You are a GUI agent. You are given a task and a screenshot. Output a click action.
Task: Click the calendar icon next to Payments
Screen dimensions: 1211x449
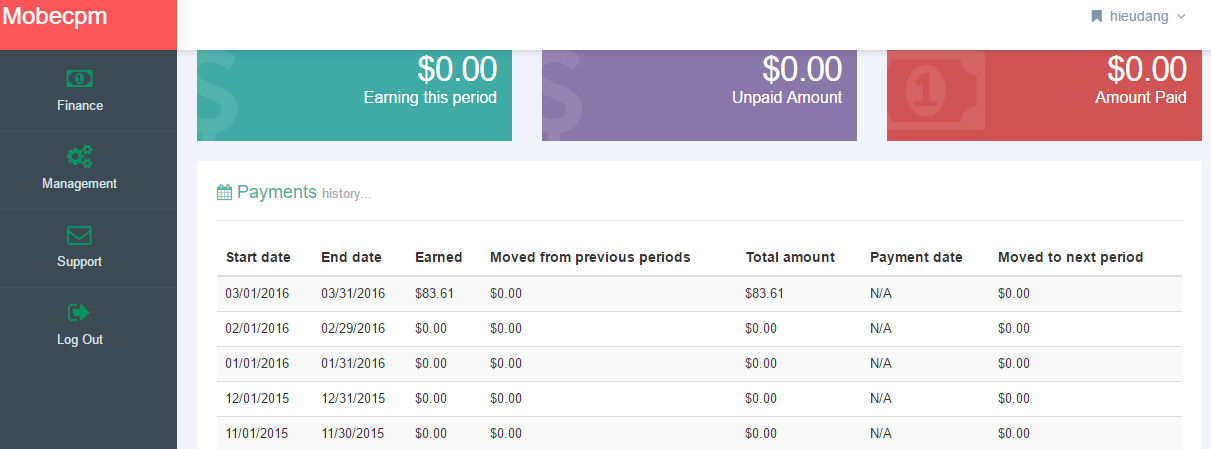(225, 193)
